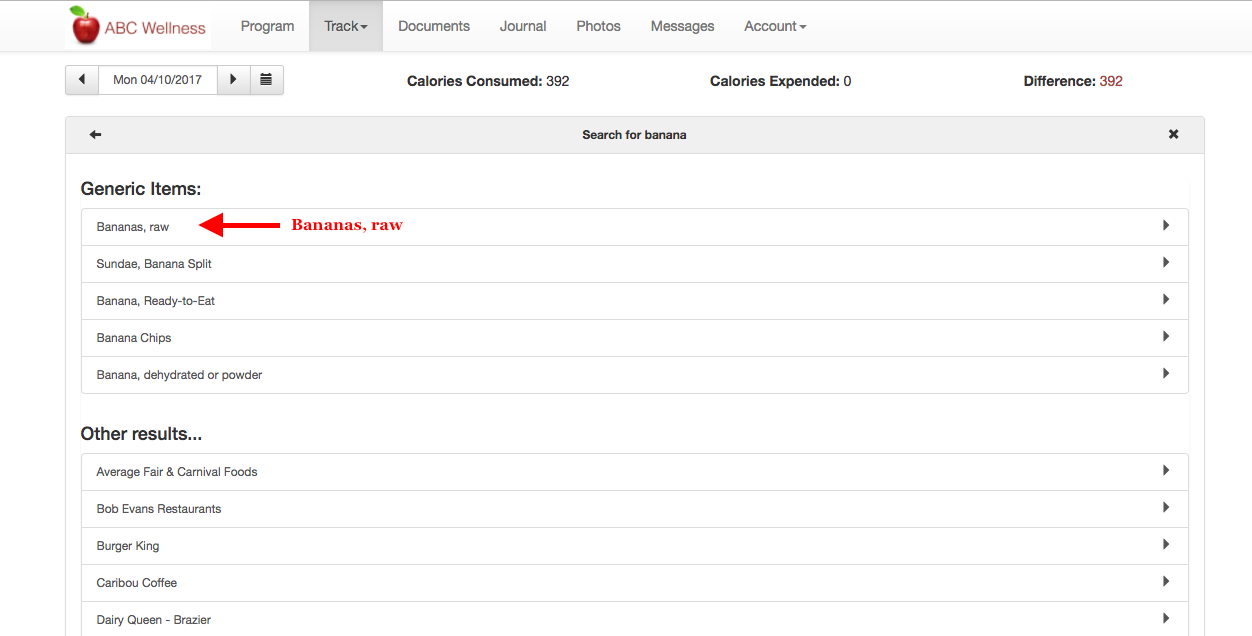Select Banana, Ready-to-Eat item
The width and height of the screenshot is (1252, 636).
click(156, 301)
